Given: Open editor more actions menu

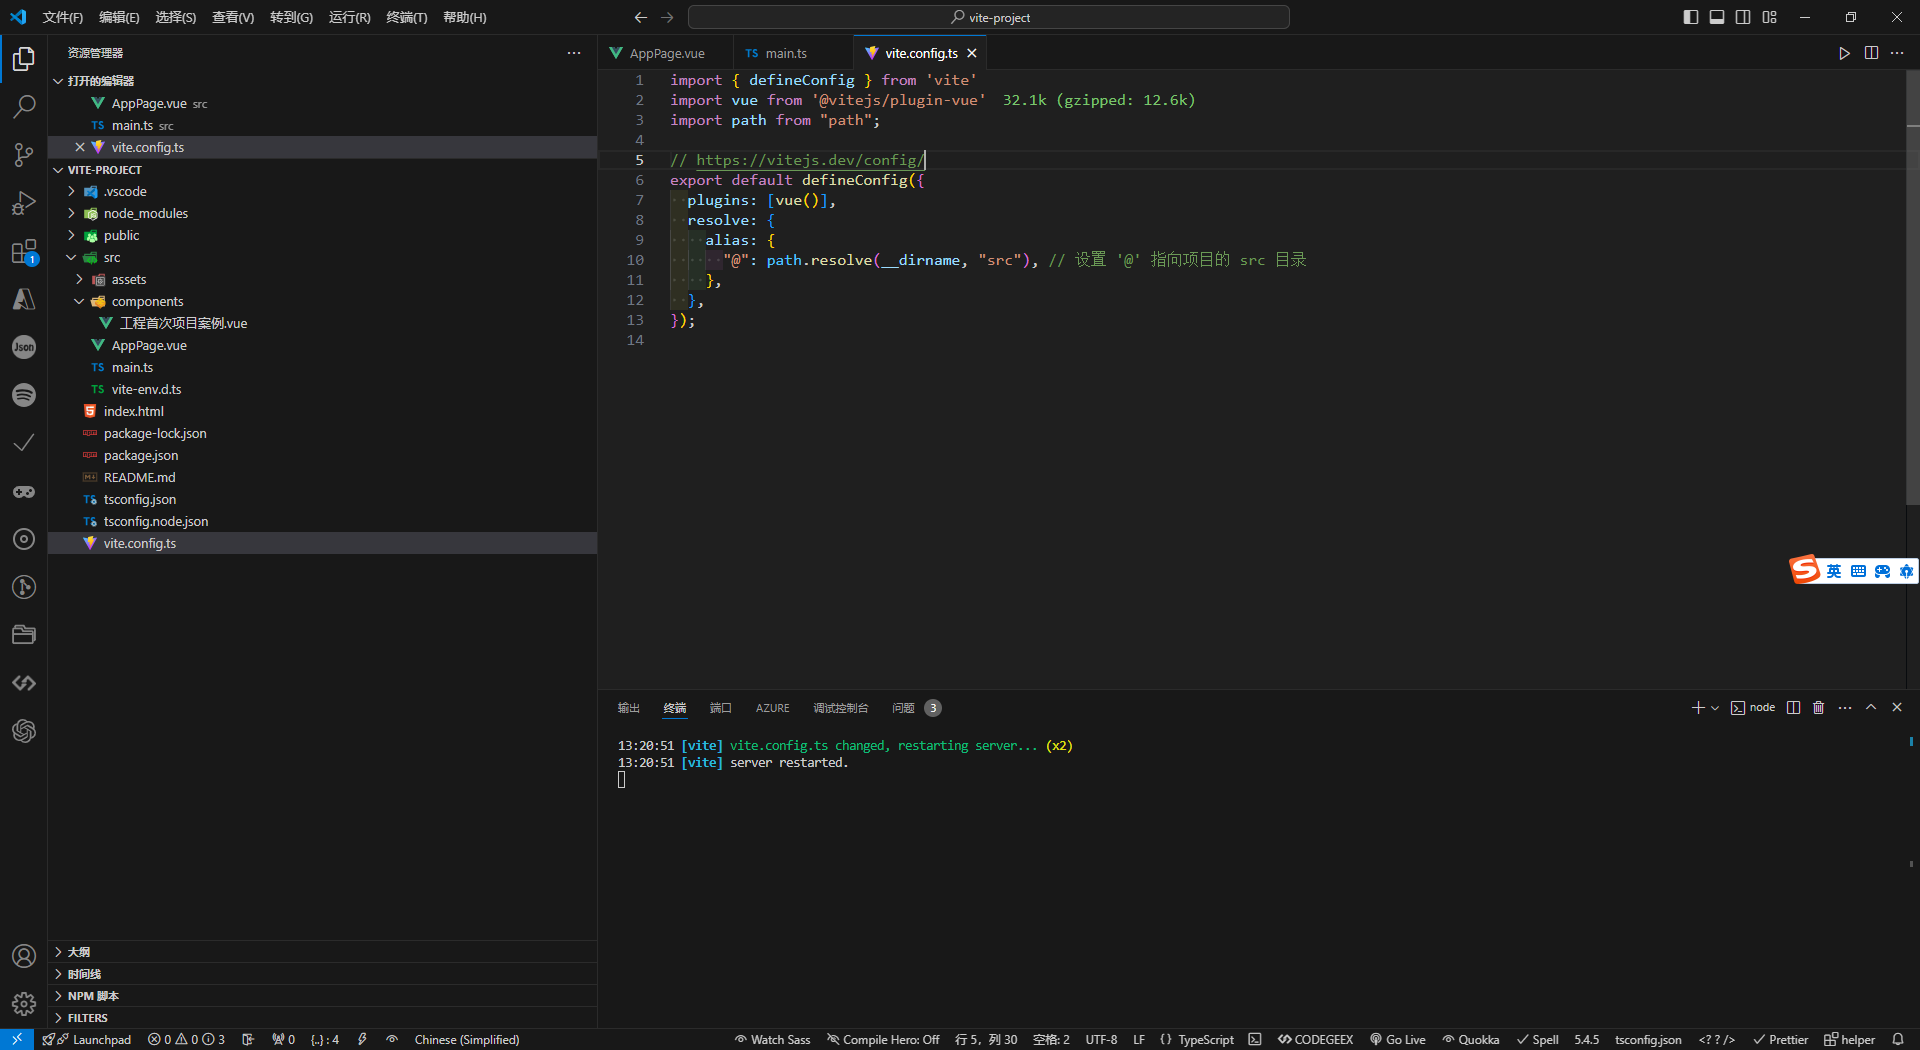Looking at the screenshot, I should click(x=1897, y=53).
